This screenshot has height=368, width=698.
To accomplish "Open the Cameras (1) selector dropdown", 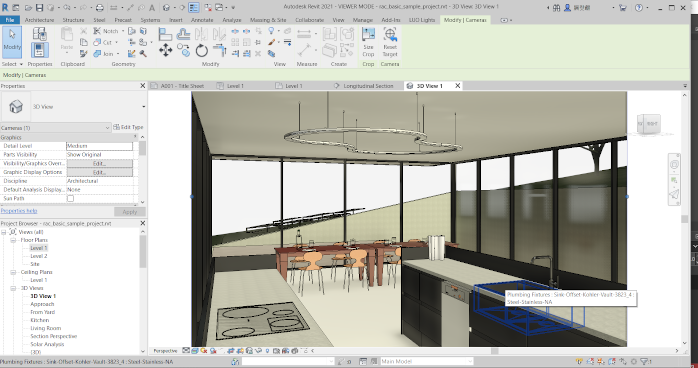I will pos(55,128).
